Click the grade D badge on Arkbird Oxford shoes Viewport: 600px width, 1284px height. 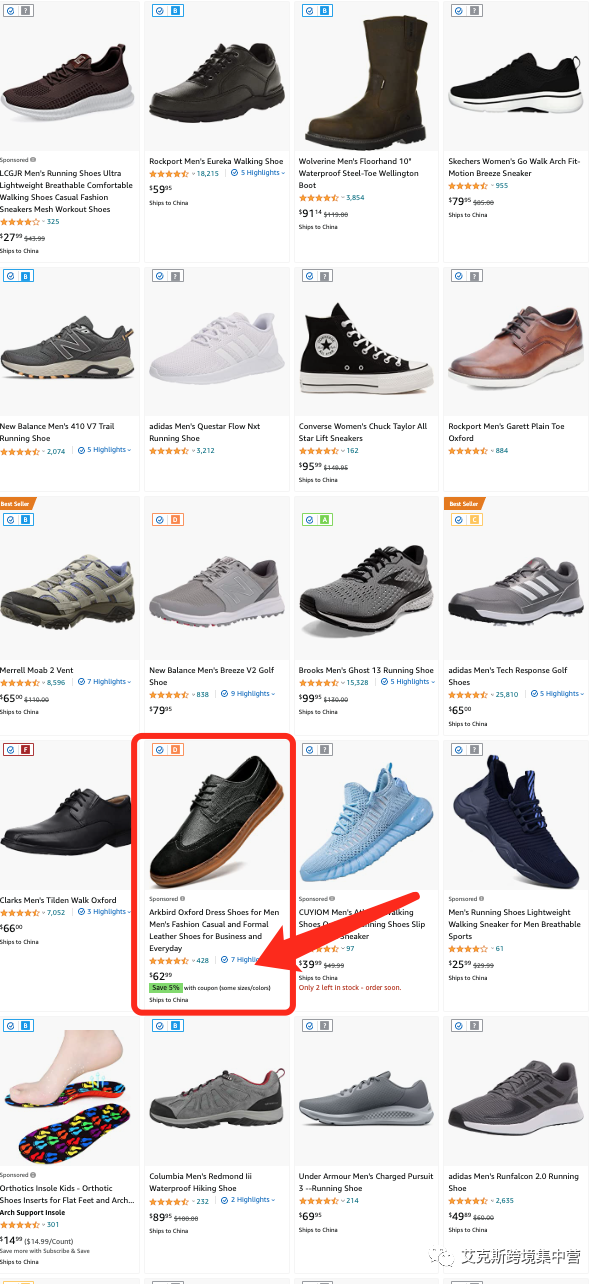pyautogui.click(x=175, y=750)
